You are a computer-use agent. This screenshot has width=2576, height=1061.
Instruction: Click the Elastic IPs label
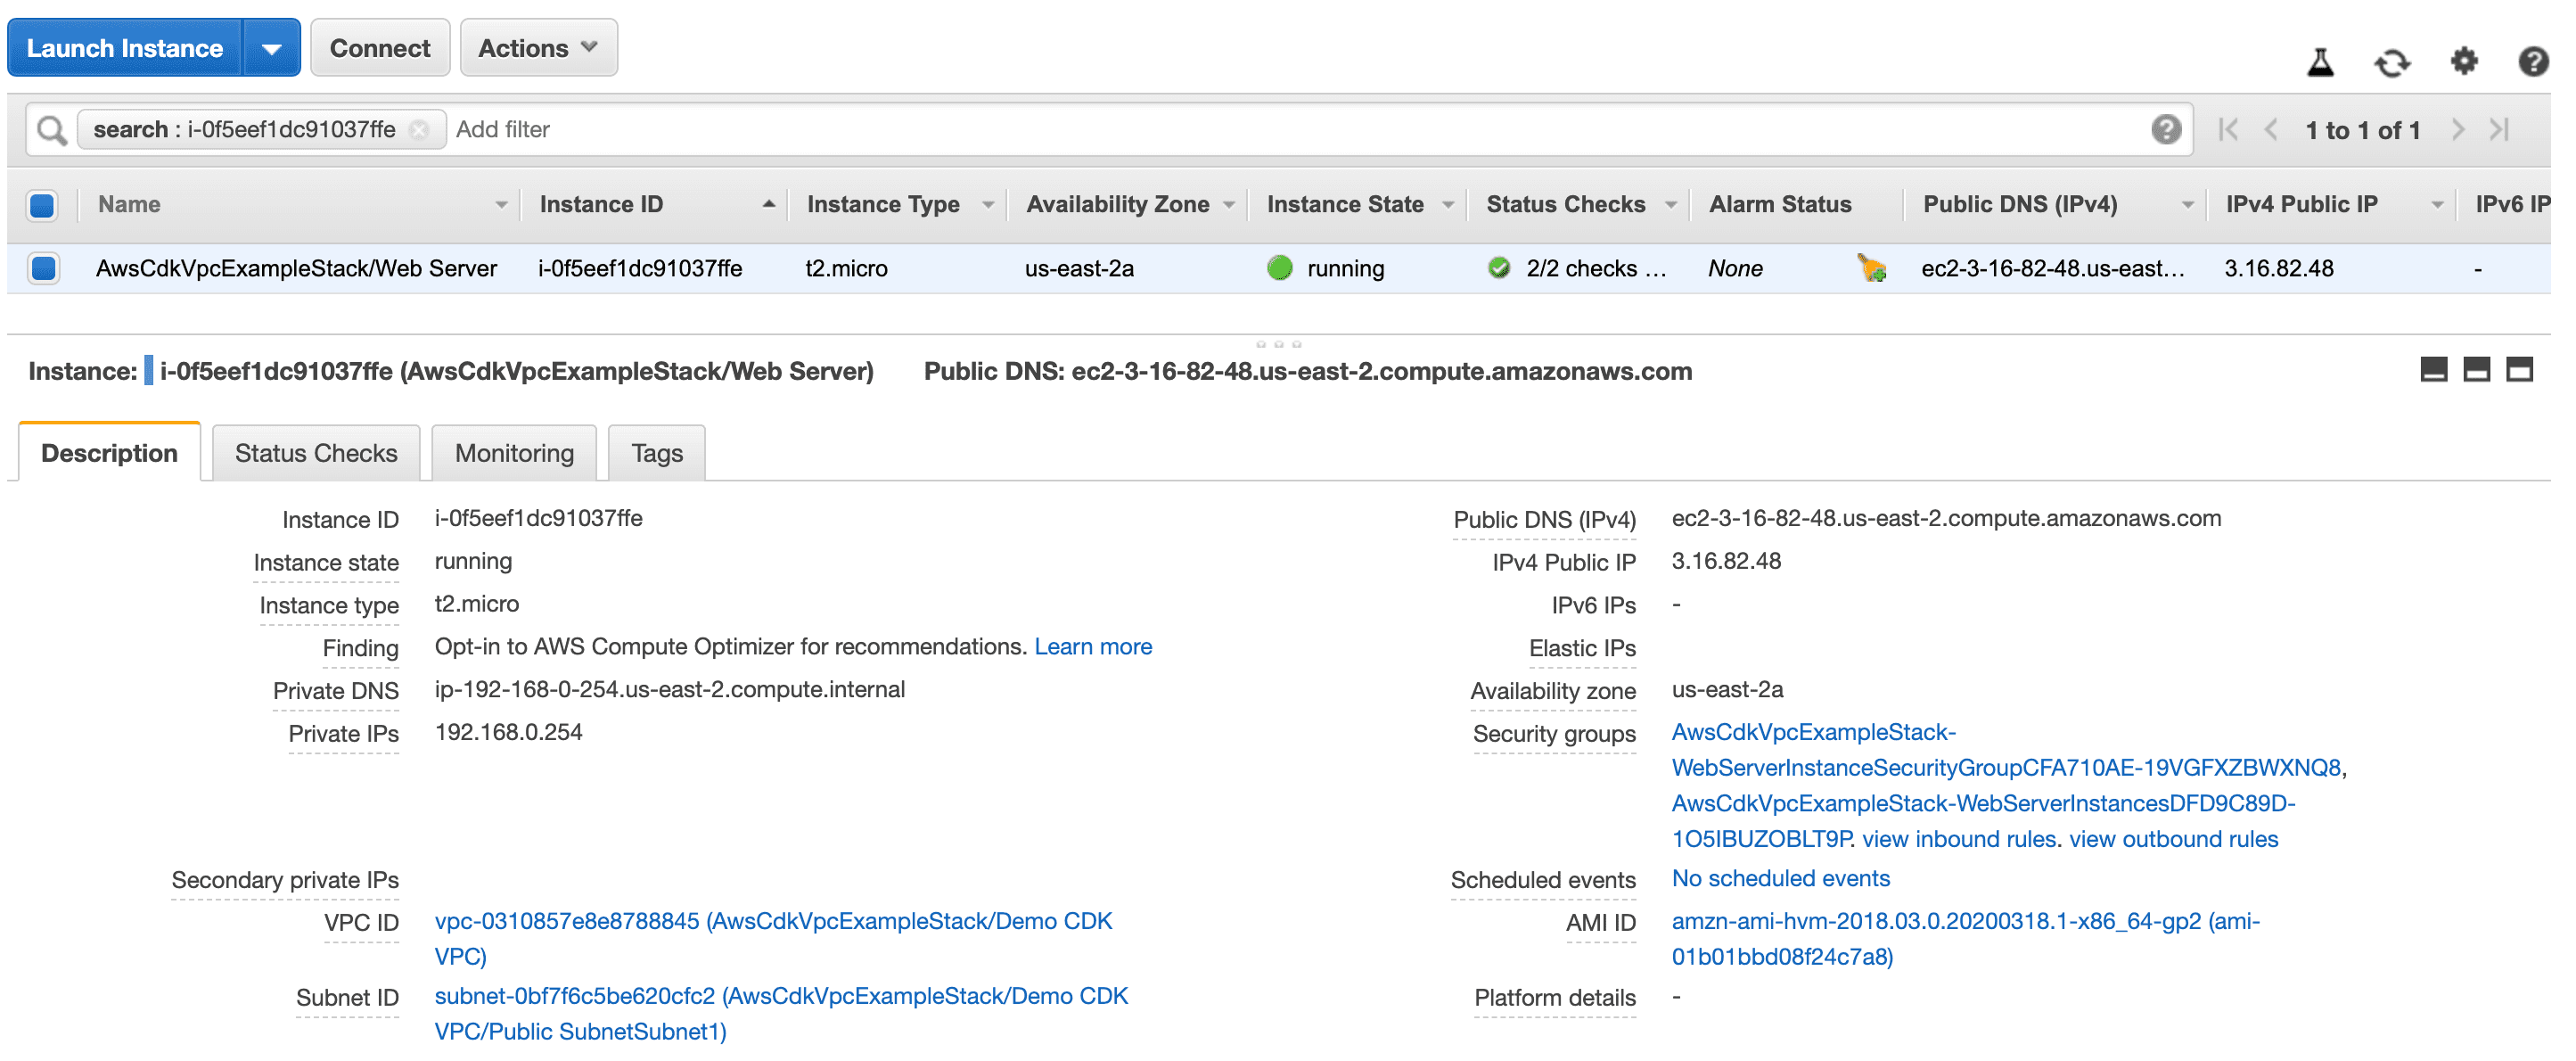[1582, 649]
